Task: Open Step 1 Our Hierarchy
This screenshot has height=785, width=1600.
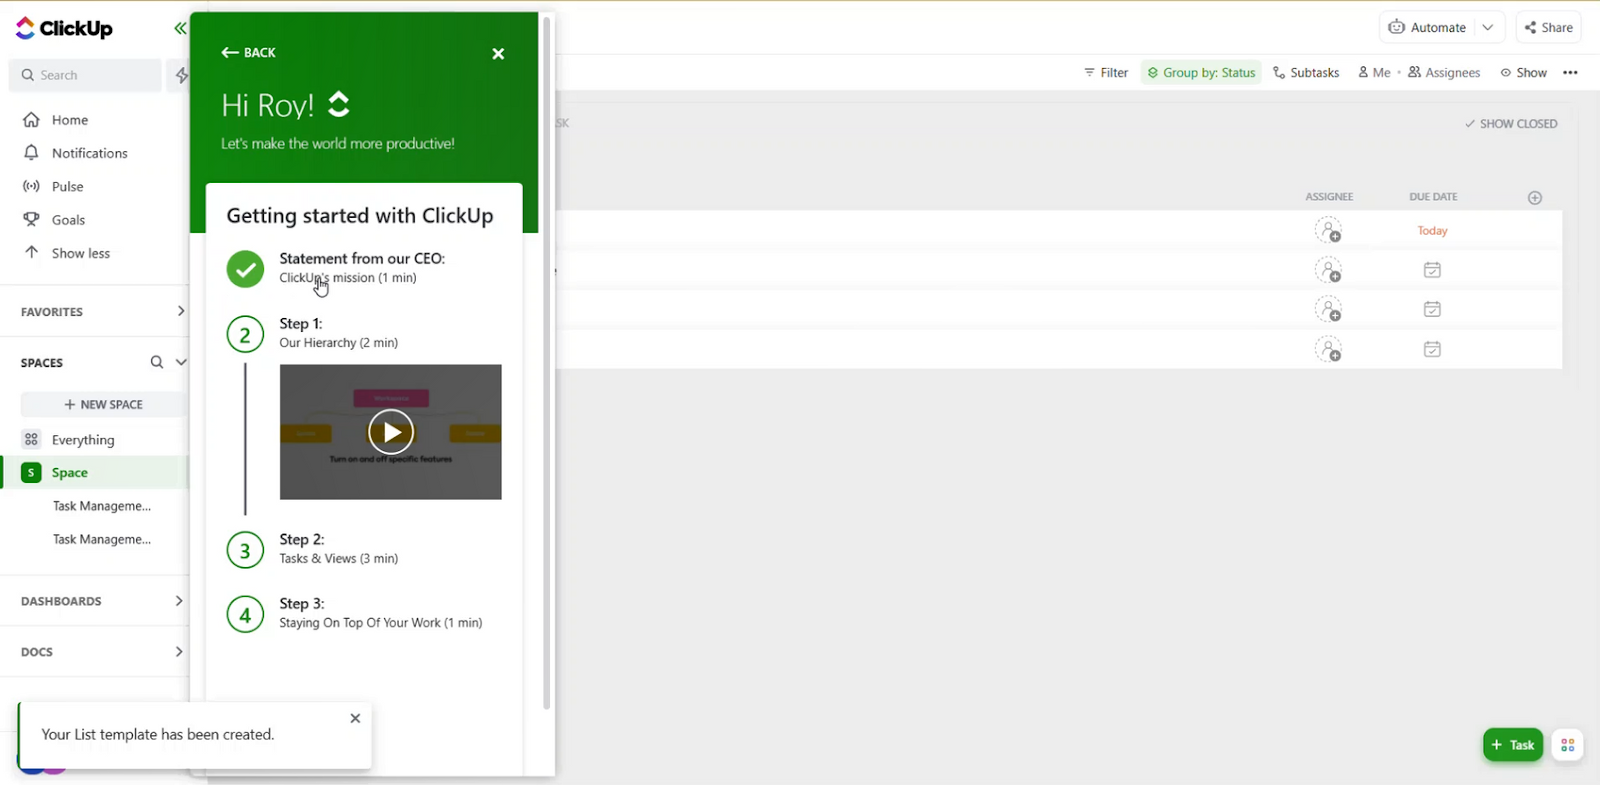Action: (x=339, y=333)
